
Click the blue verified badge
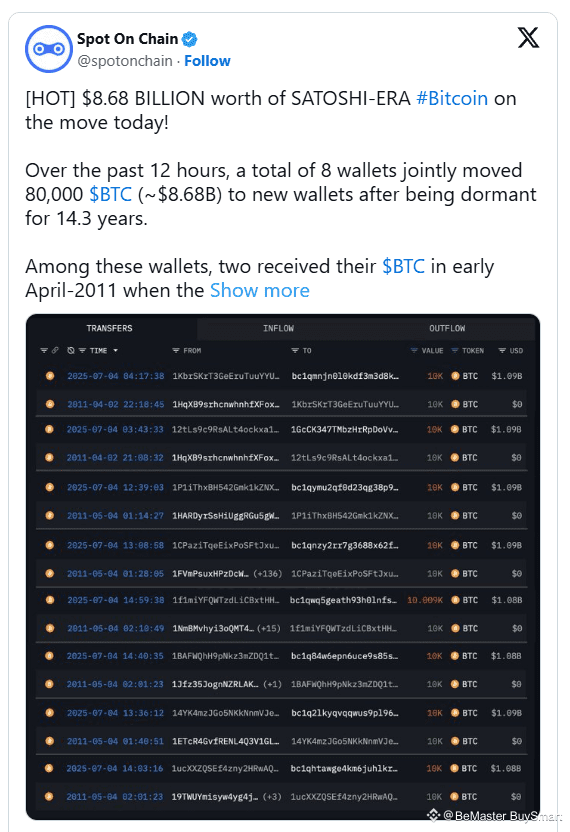point(189,39)
